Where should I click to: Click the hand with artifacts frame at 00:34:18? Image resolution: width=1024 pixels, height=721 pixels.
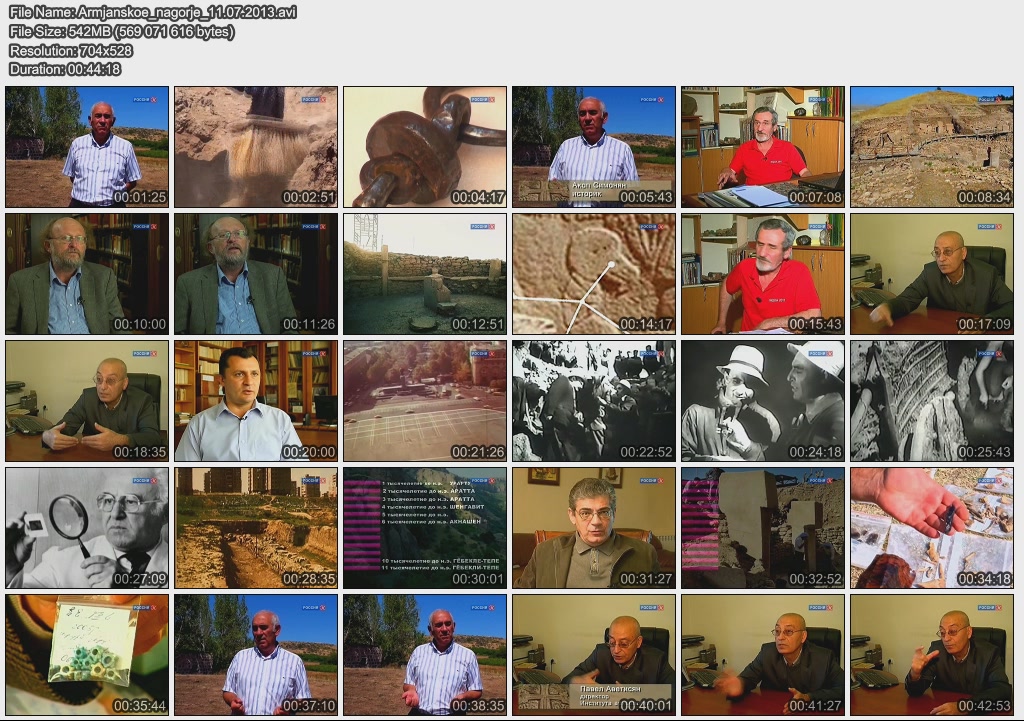[x=932, y=527]
